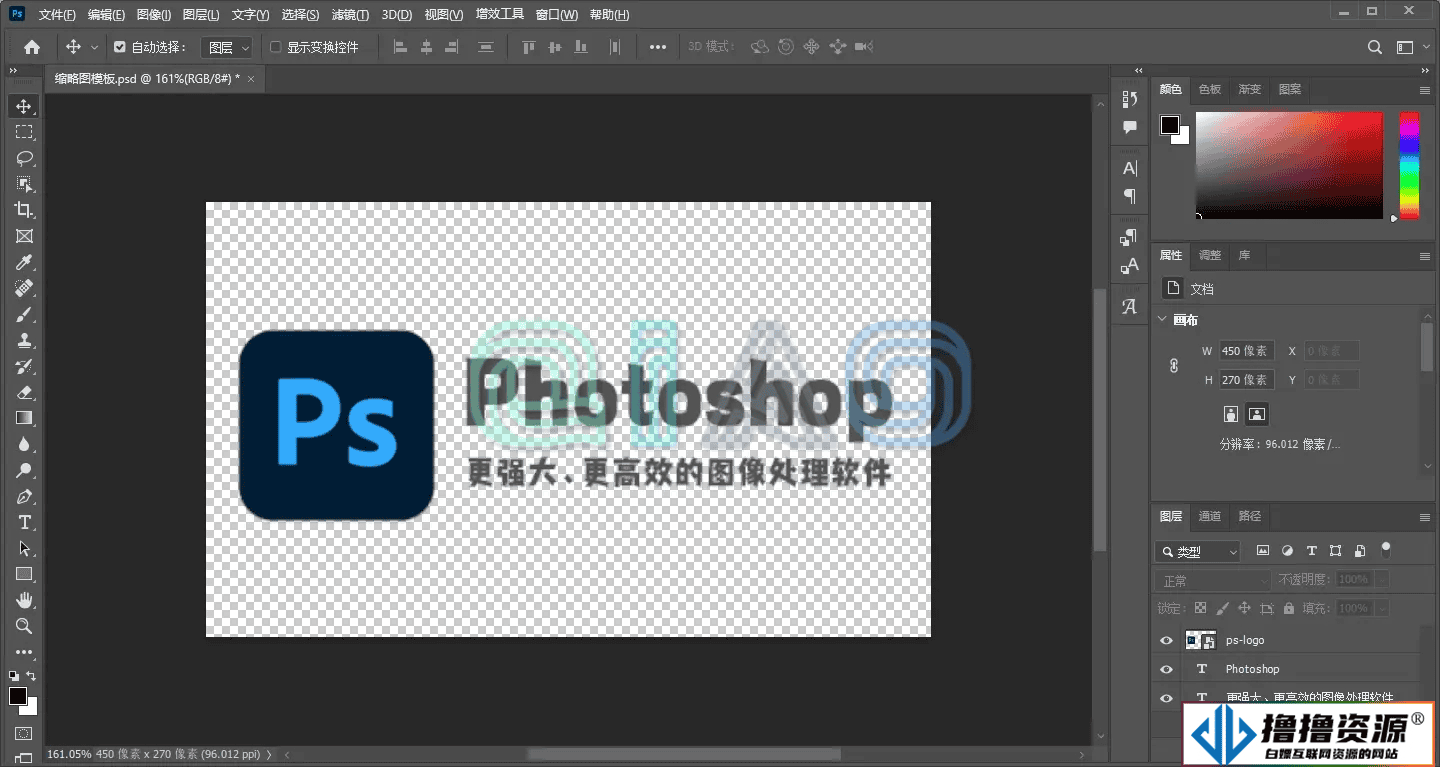Hide the ps-logo layer
Screen dimensions: 1440x767
coord(1166,640)
